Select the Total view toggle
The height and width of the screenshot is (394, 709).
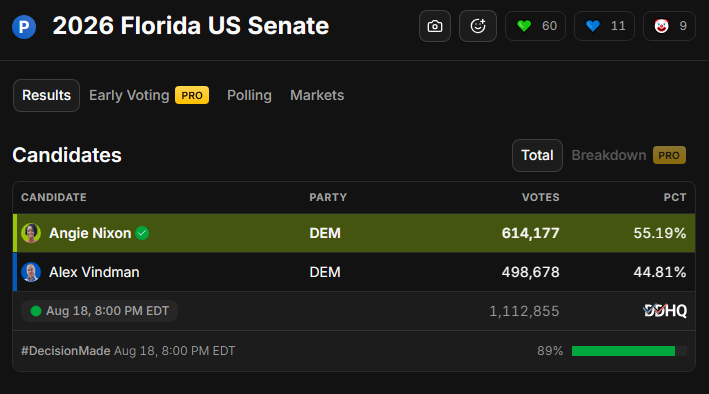(537, 155)
